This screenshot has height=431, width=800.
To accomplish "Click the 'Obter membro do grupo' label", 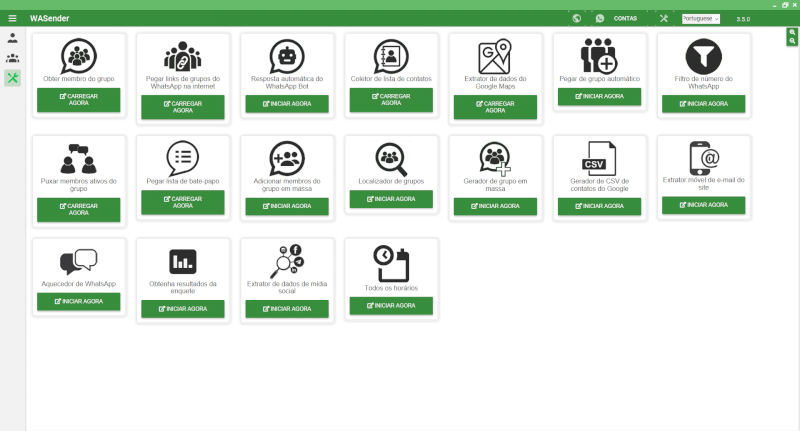I will (x=79, y=79).
